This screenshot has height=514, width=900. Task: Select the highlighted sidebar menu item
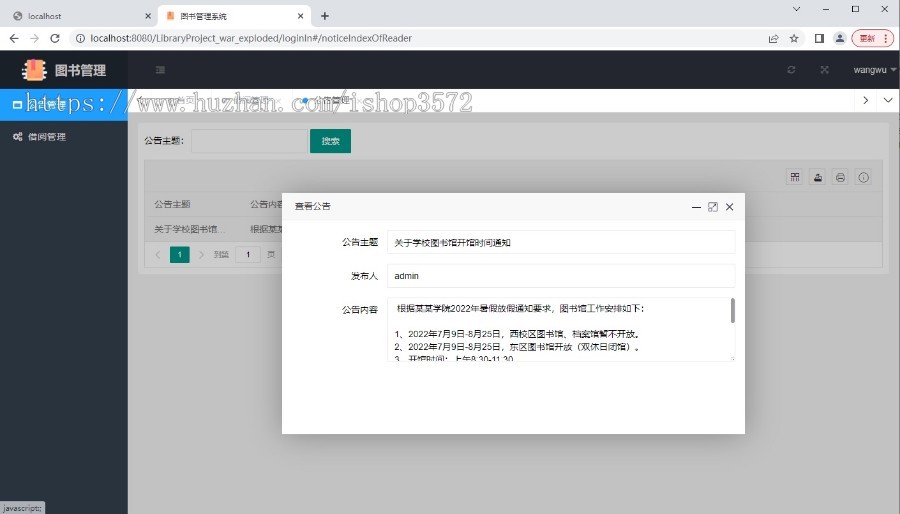pos(64,104)
